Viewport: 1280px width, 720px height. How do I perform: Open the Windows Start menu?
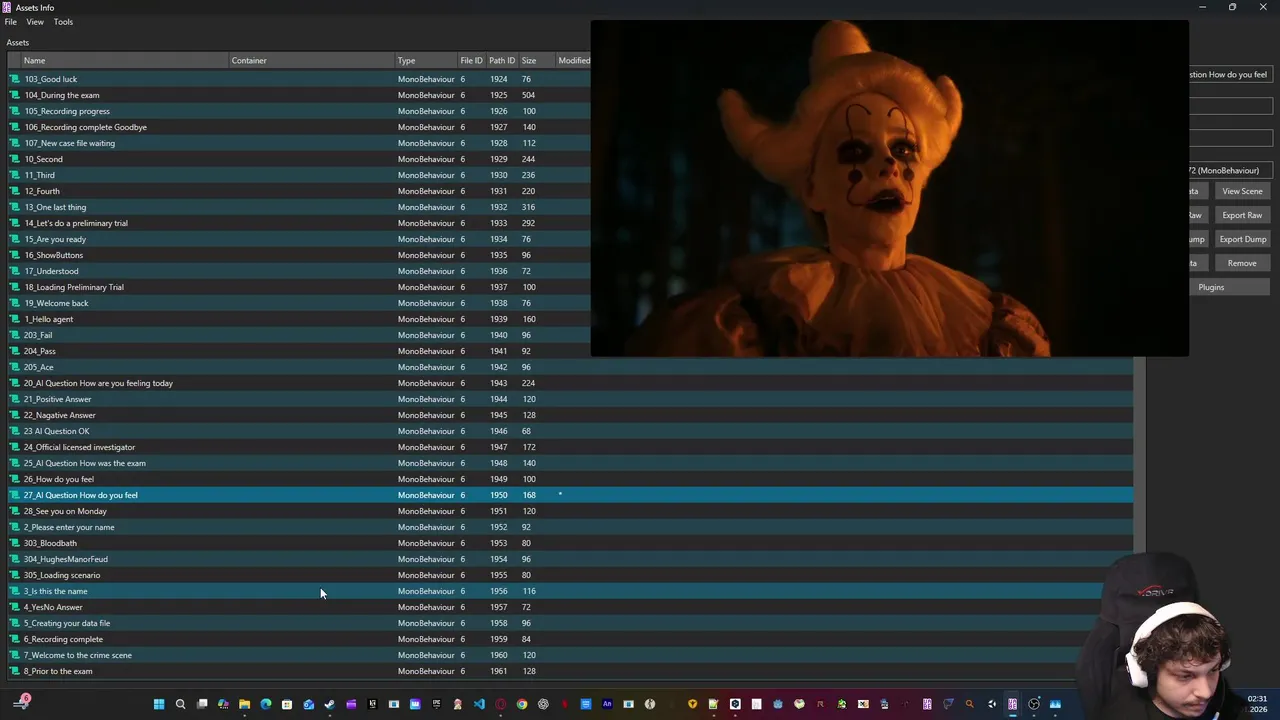(x=159, y=704)
